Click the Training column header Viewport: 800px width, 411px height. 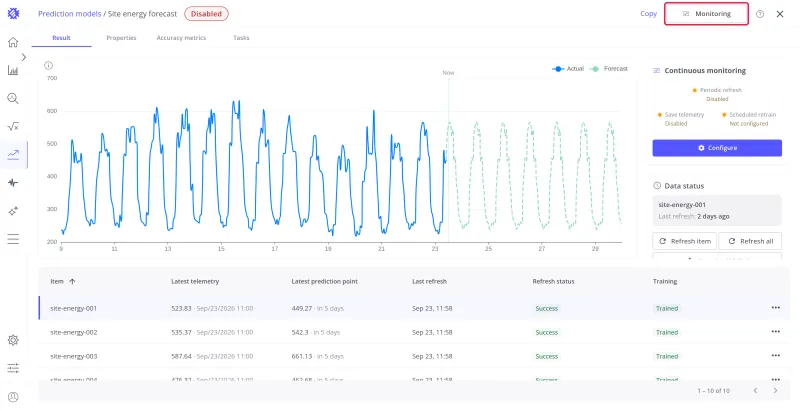click(x=665, y=281)
